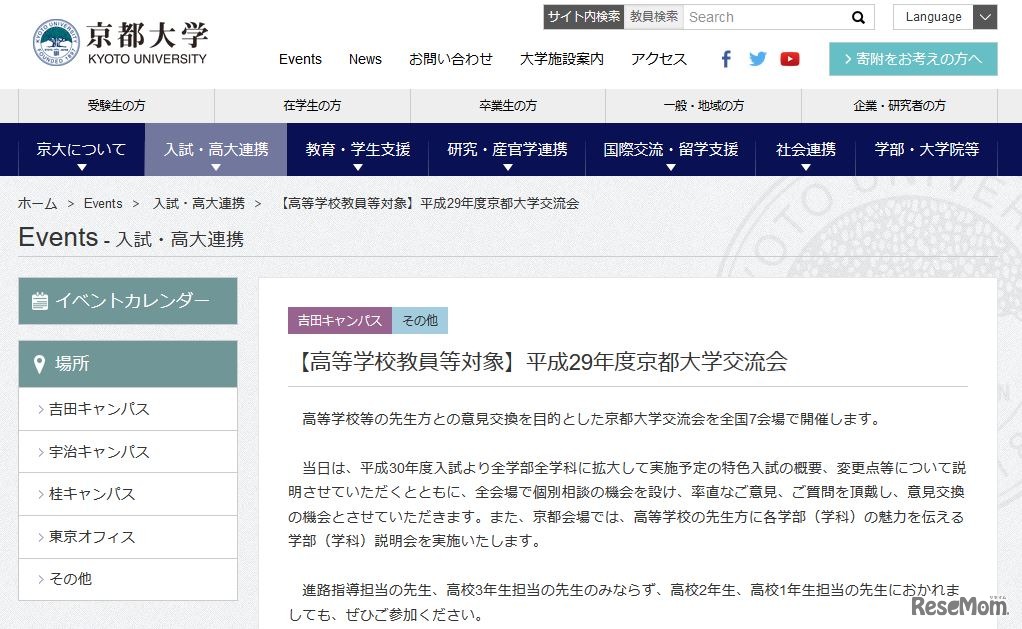
Task: Open the Facebook page icon
Action: click(725, 59)
